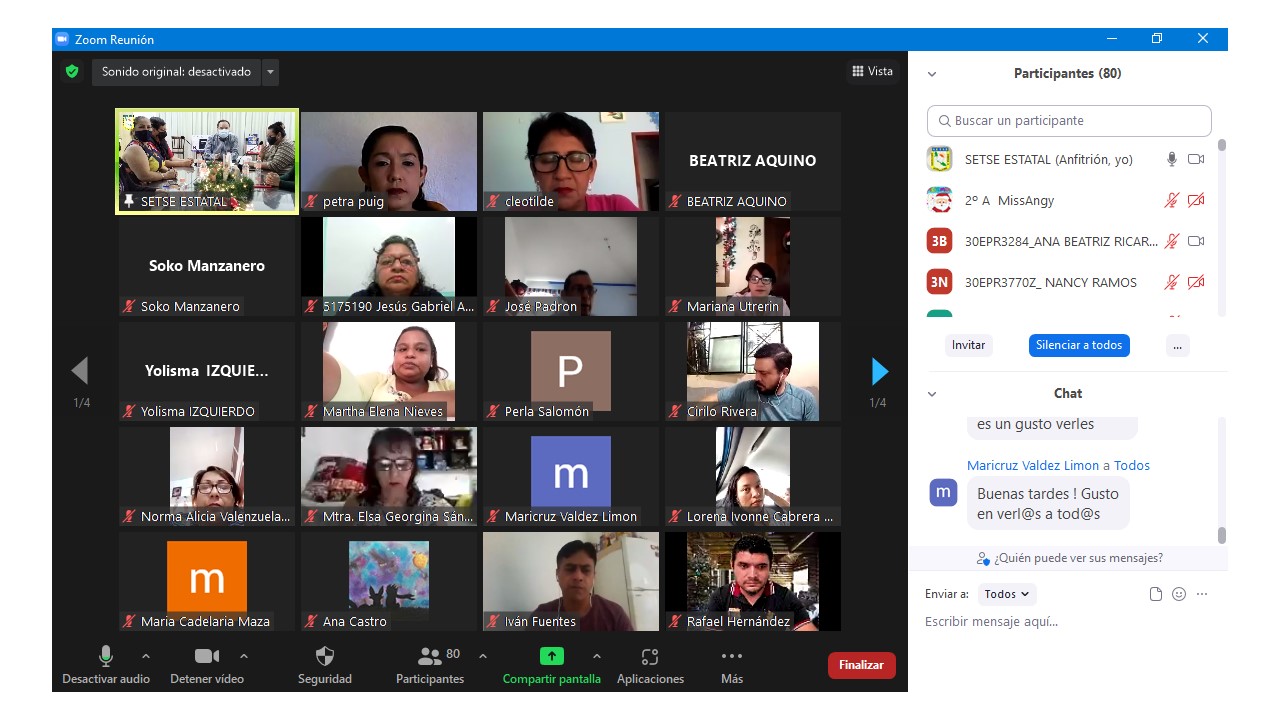Open the Seguridad shield menu
The height and width of the screenshot is (720, 1280).
(x=325, y=665)
